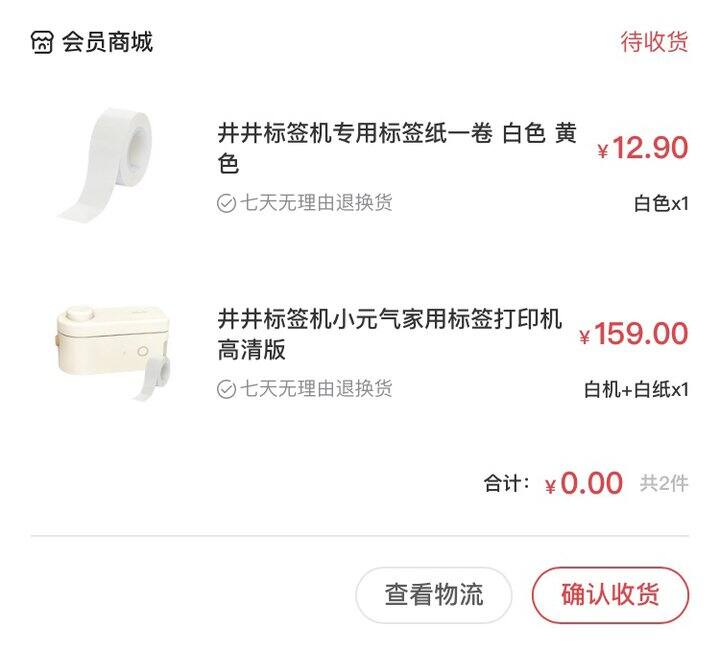Screen dimensions: 720x650
Task: Tap the 白机+白纸x1 variant label
Action: (636, 390)
